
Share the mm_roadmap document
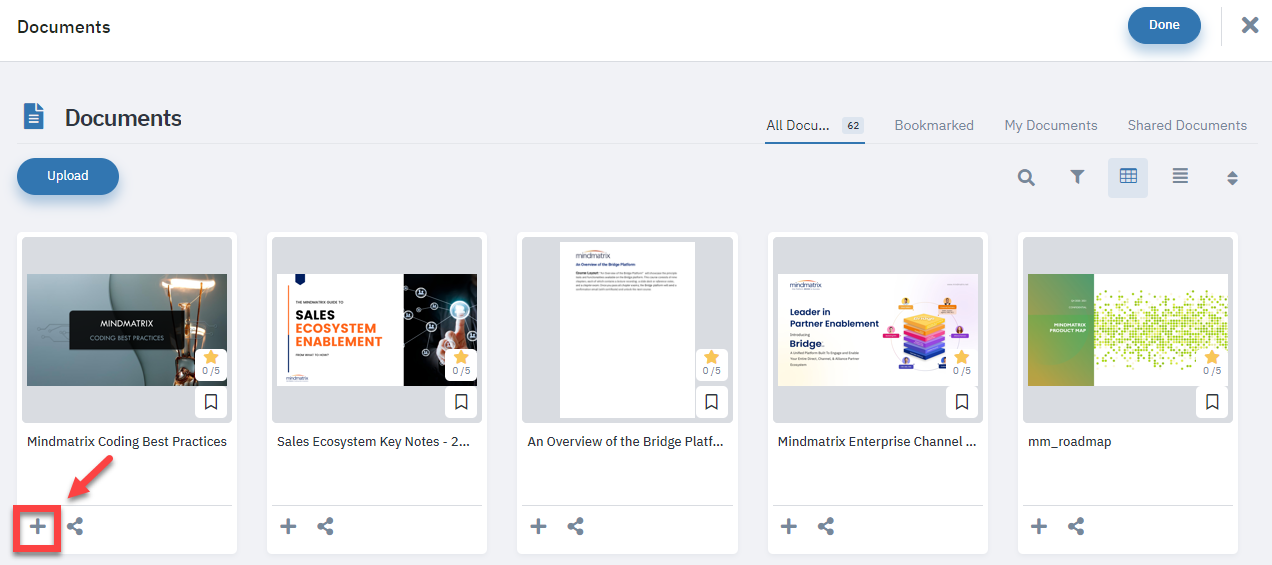pos(1076,526)
